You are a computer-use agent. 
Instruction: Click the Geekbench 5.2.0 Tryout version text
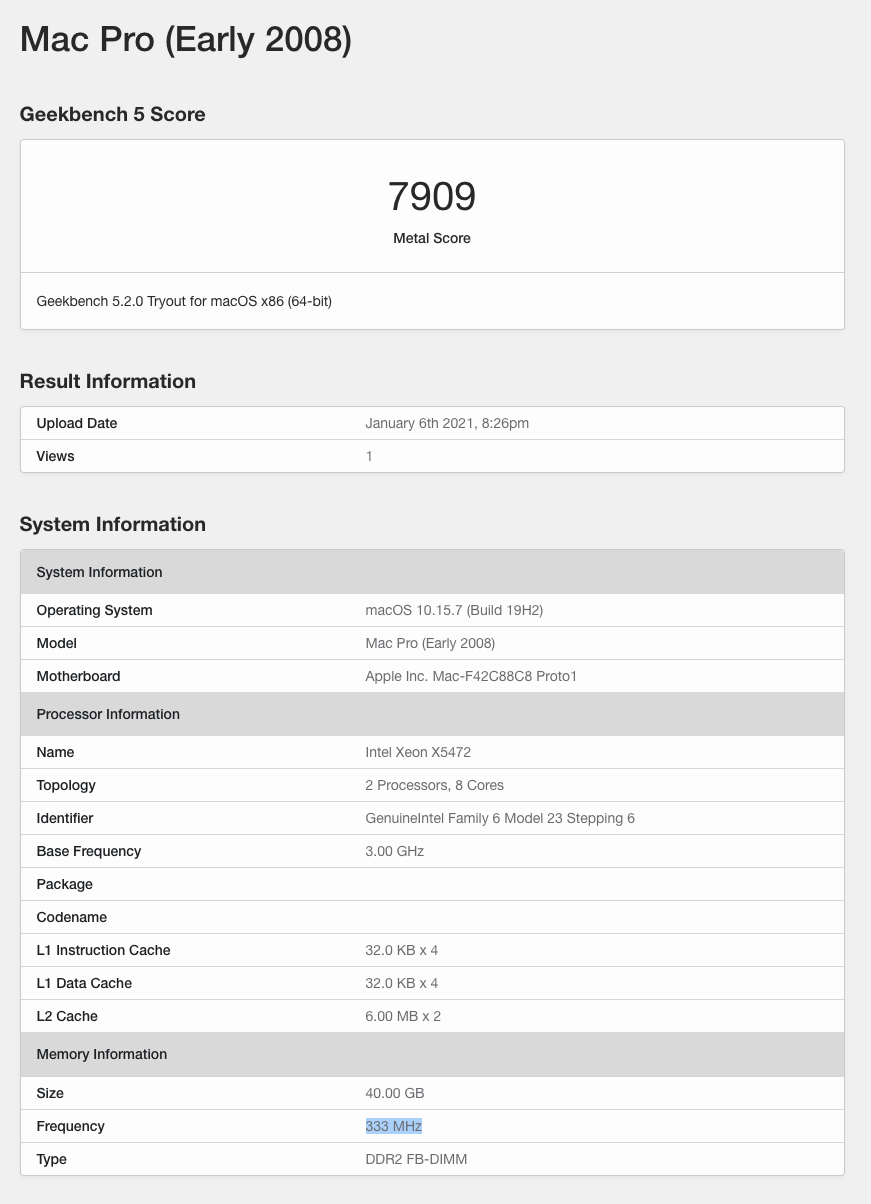(184, 300)
